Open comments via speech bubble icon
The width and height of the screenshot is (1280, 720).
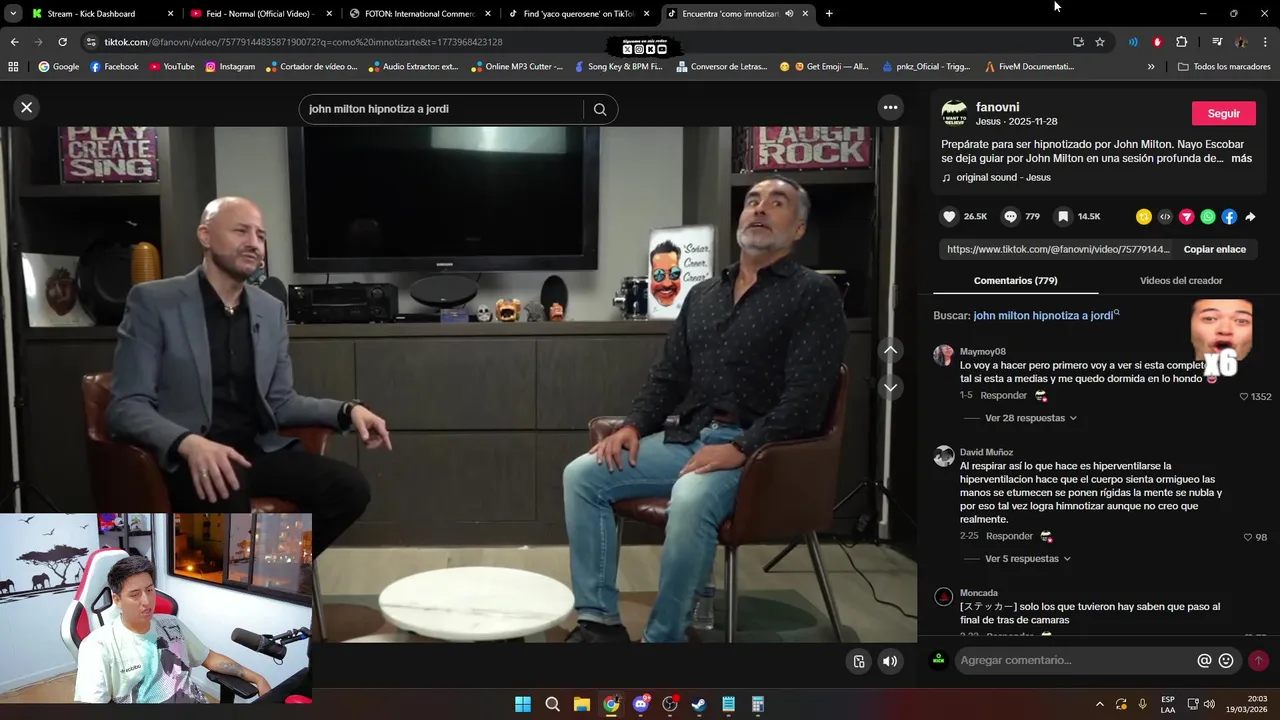[x=1010, y=216]
